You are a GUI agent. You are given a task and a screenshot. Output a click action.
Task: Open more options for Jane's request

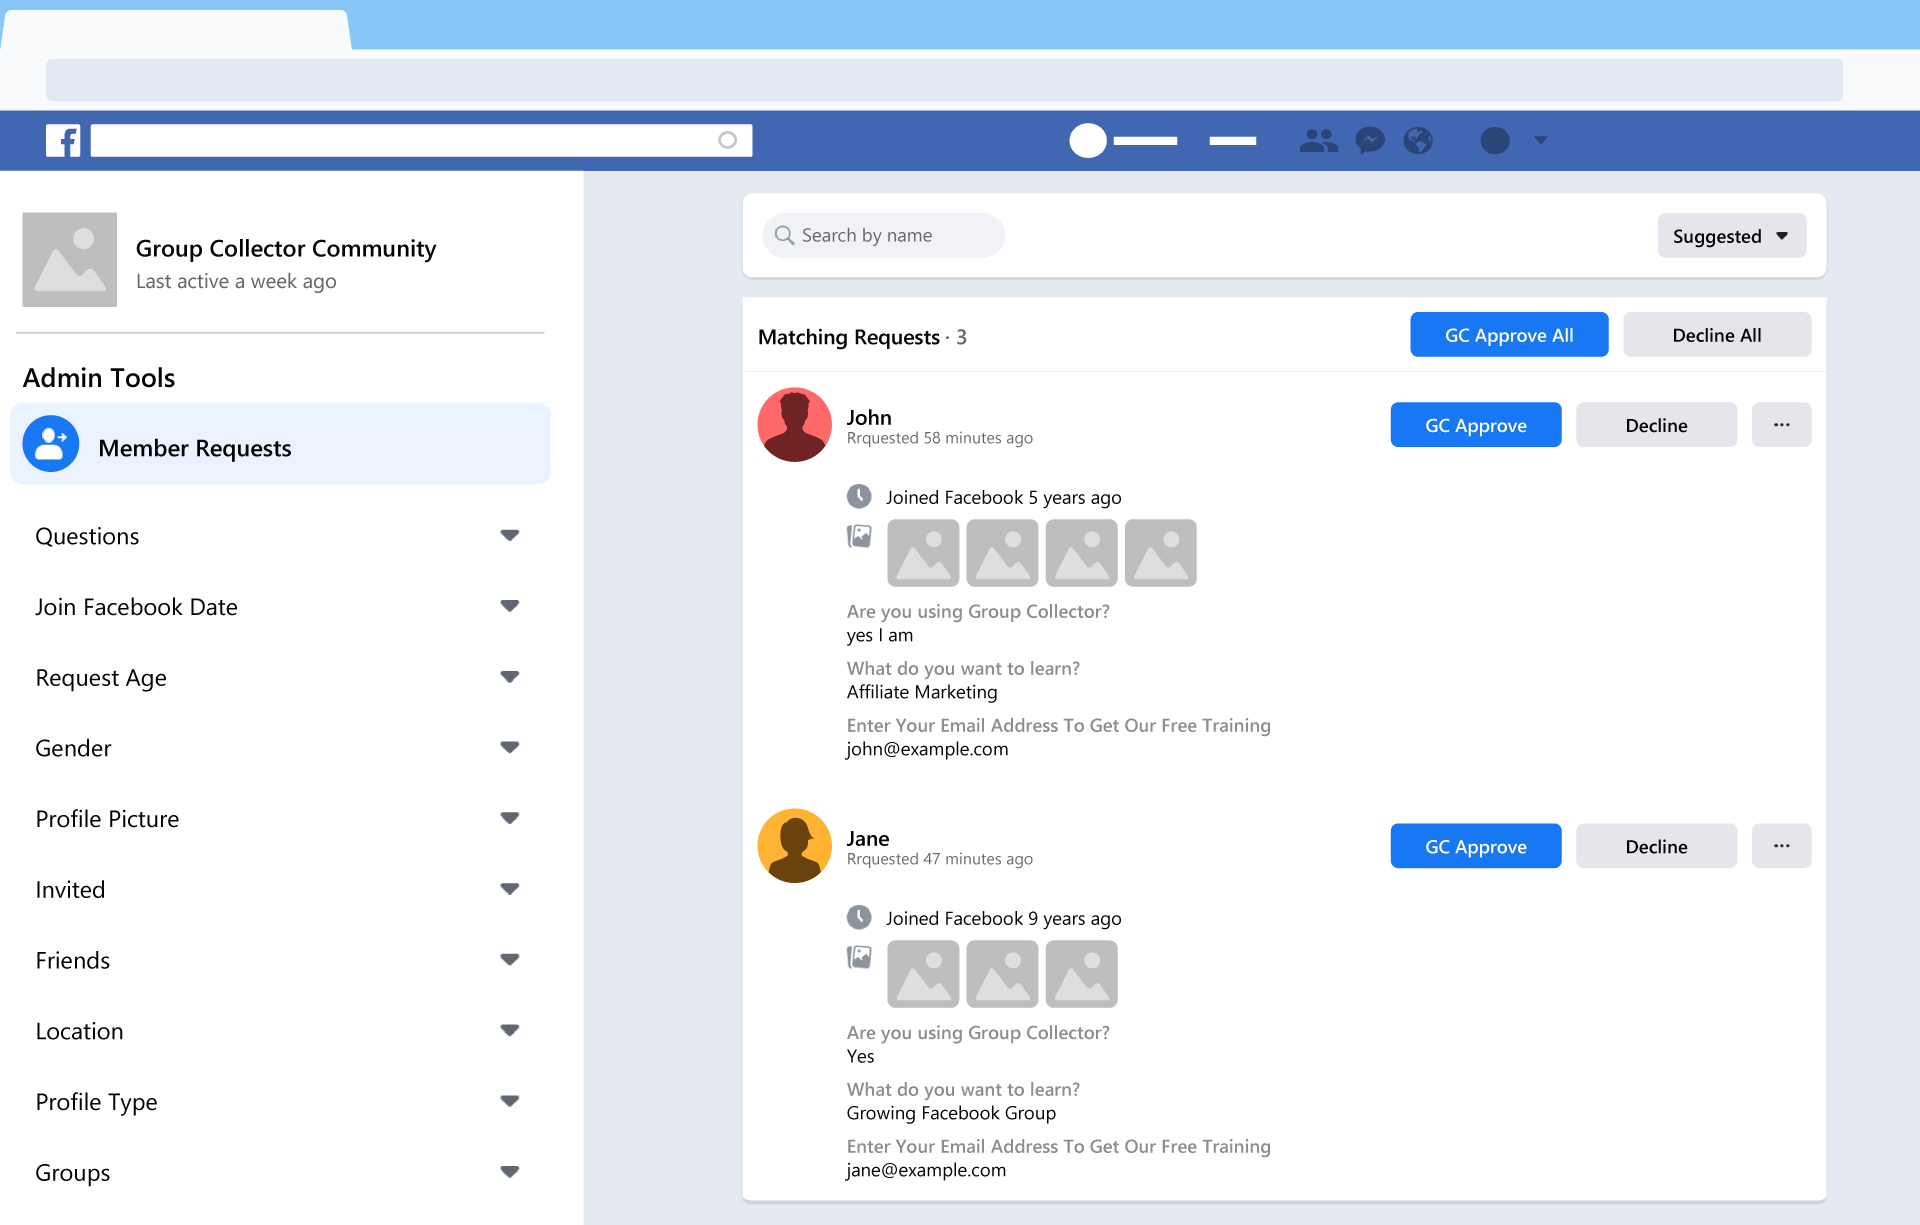[x=1781, y=846]
